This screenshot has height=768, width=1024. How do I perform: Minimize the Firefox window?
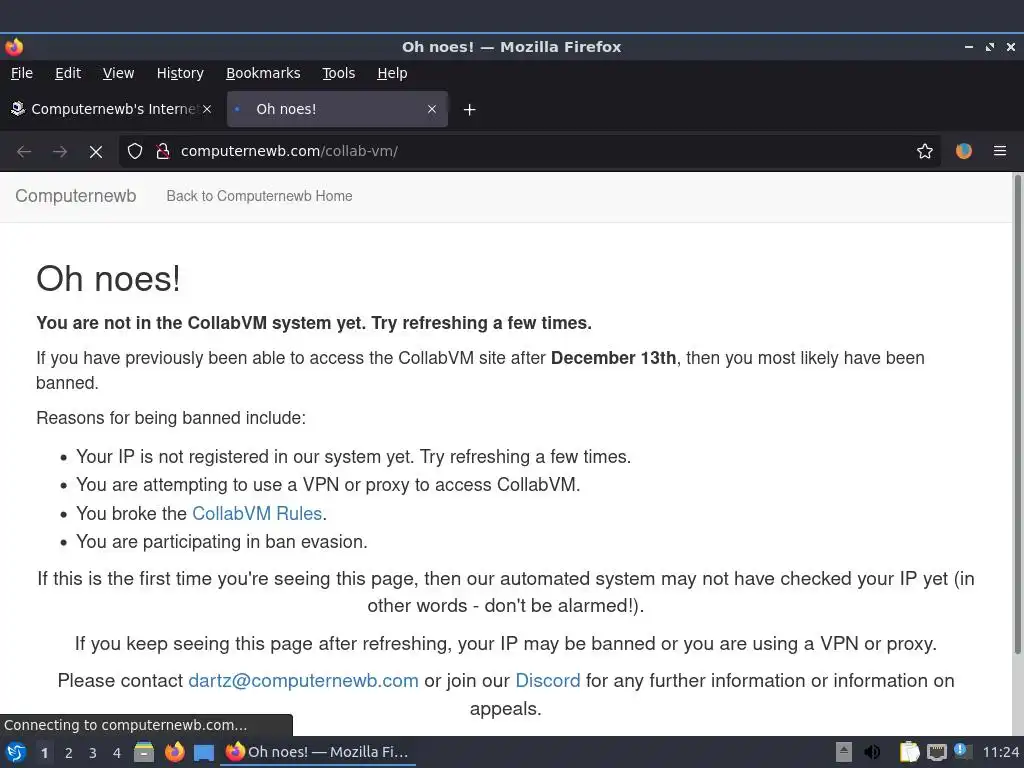968,47
